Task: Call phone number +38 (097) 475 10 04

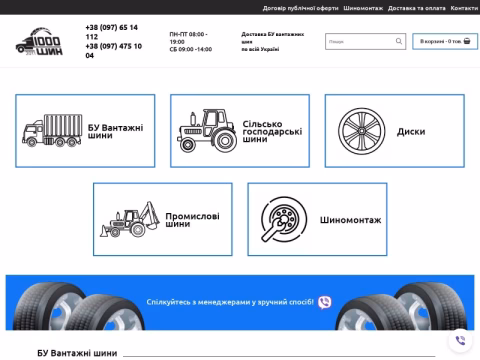Action: coord(113,51)
